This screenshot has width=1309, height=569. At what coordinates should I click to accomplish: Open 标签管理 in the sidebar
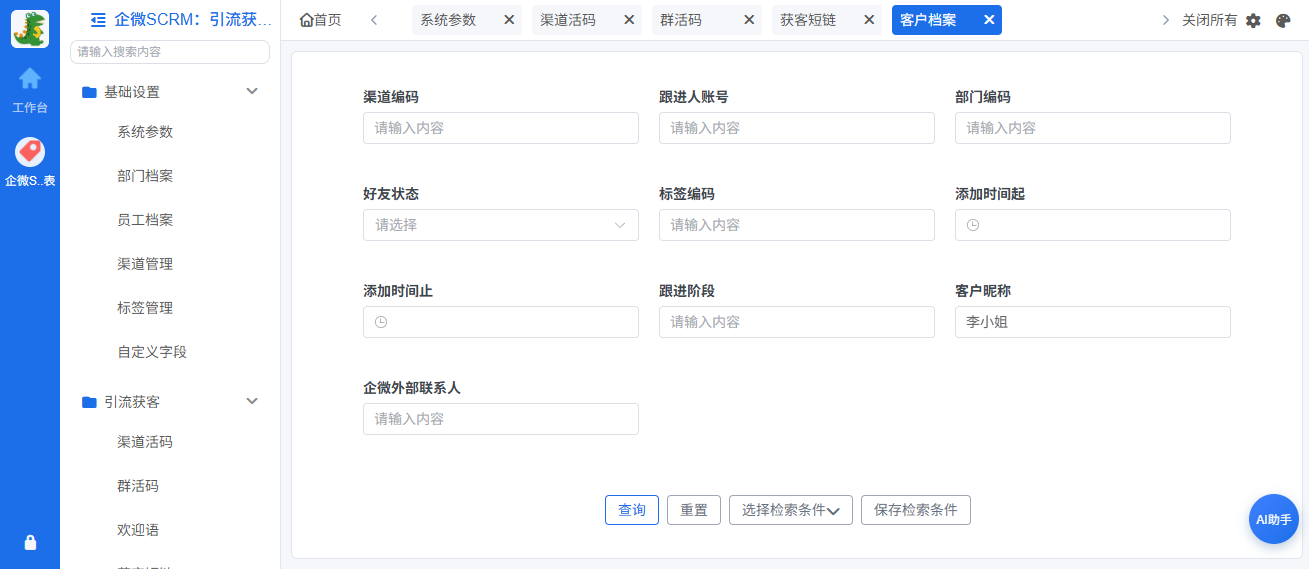pyautogui.click(x=145, y=308)
